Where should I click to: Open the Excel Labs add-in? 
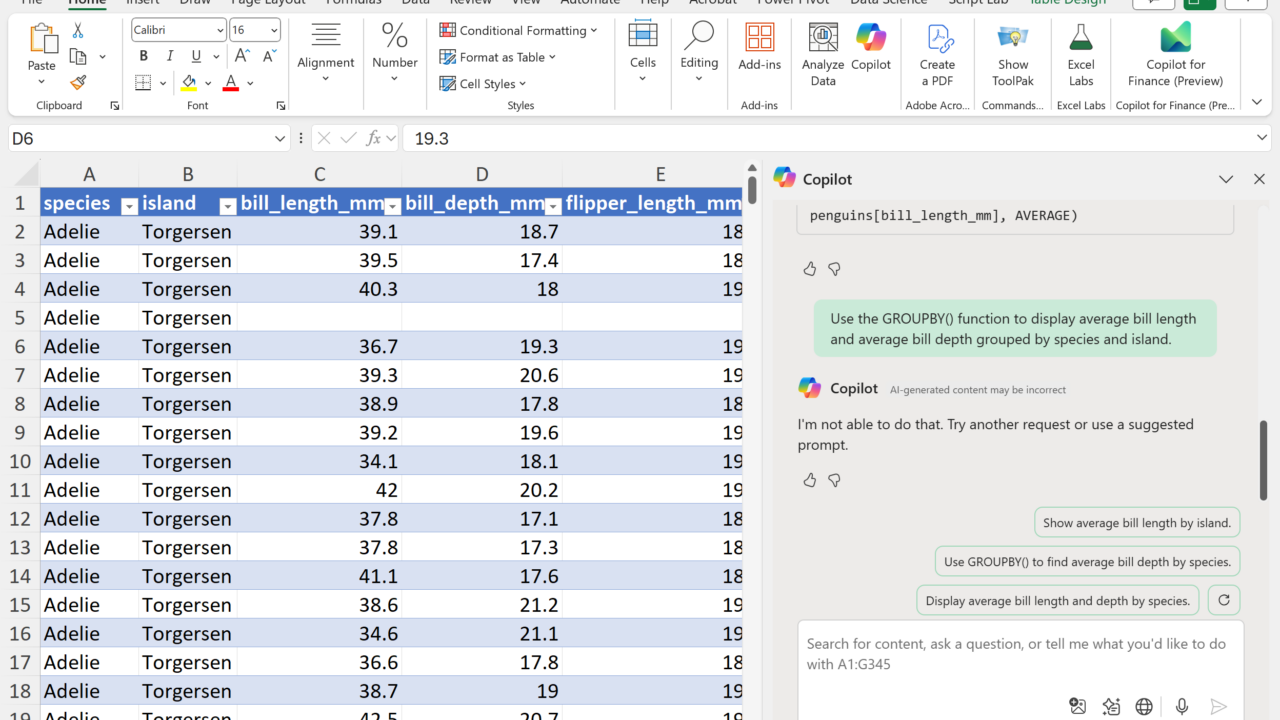[1081, 54]
